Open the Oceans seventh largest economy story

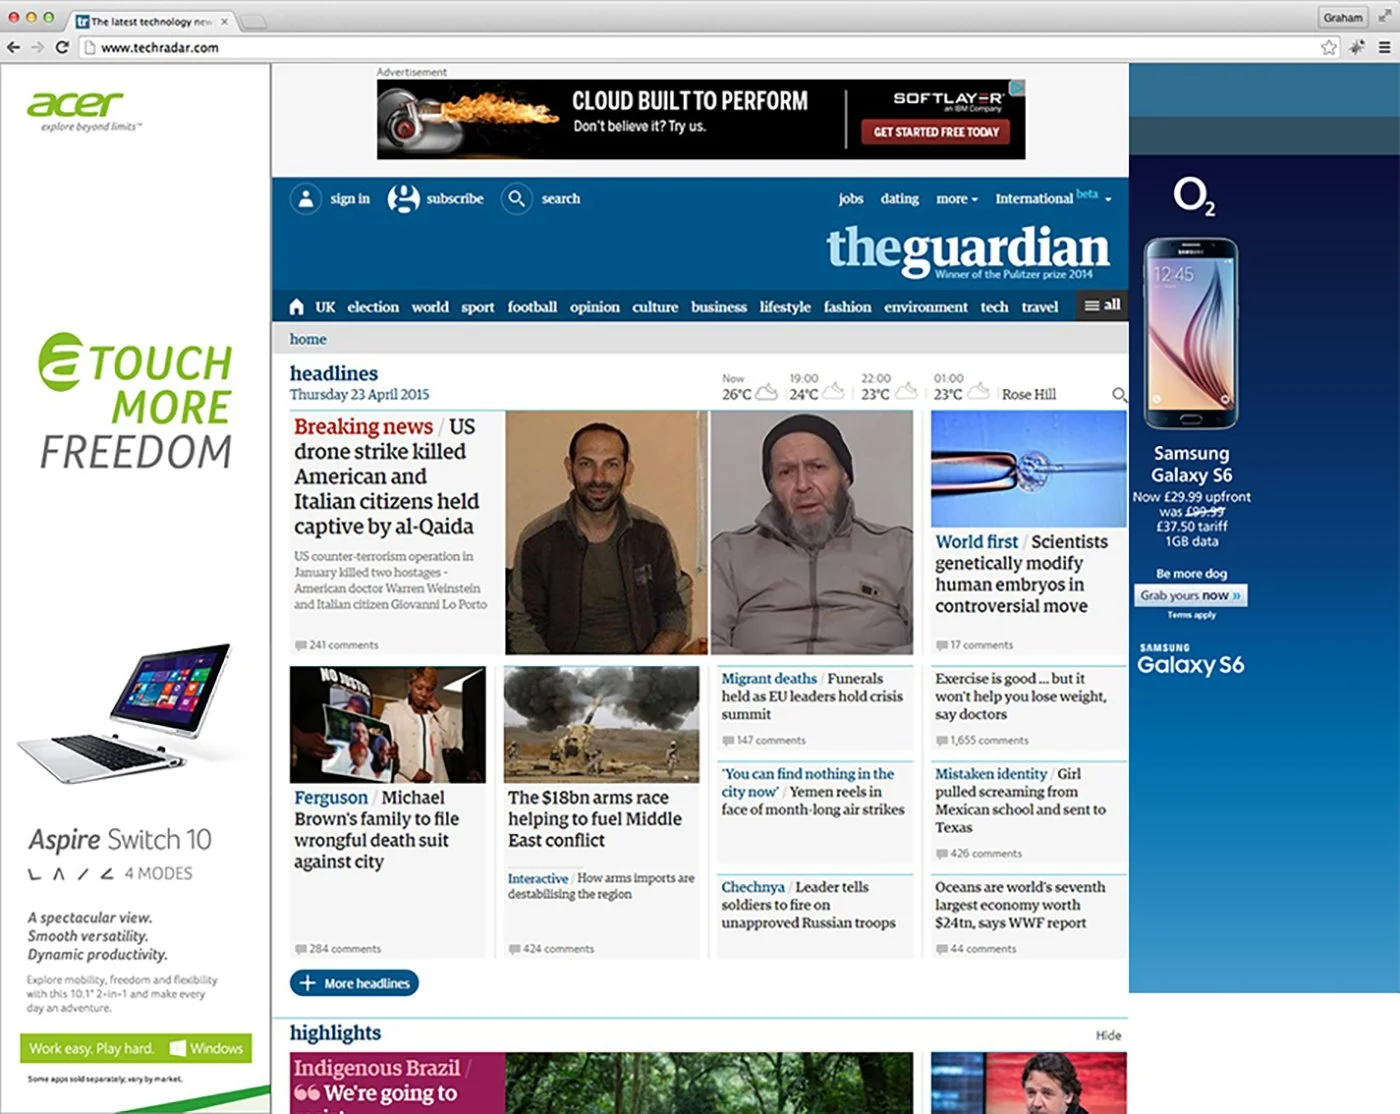tap(1020, 904)
